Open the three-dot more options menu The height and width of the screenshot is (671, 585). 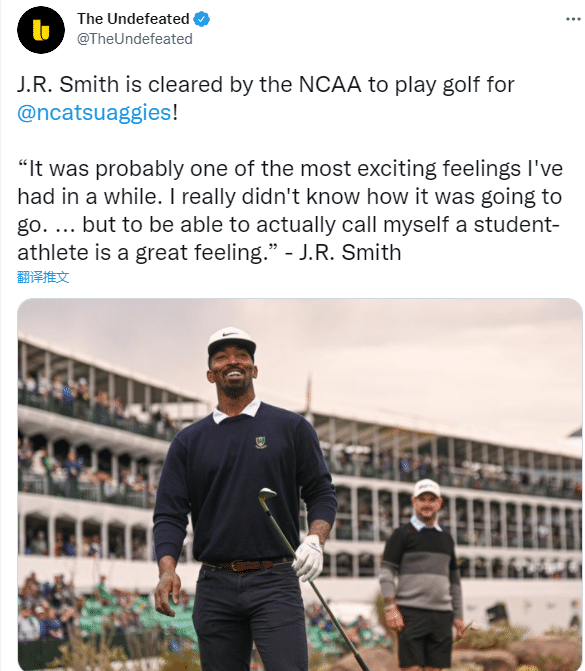pos(573,19)
